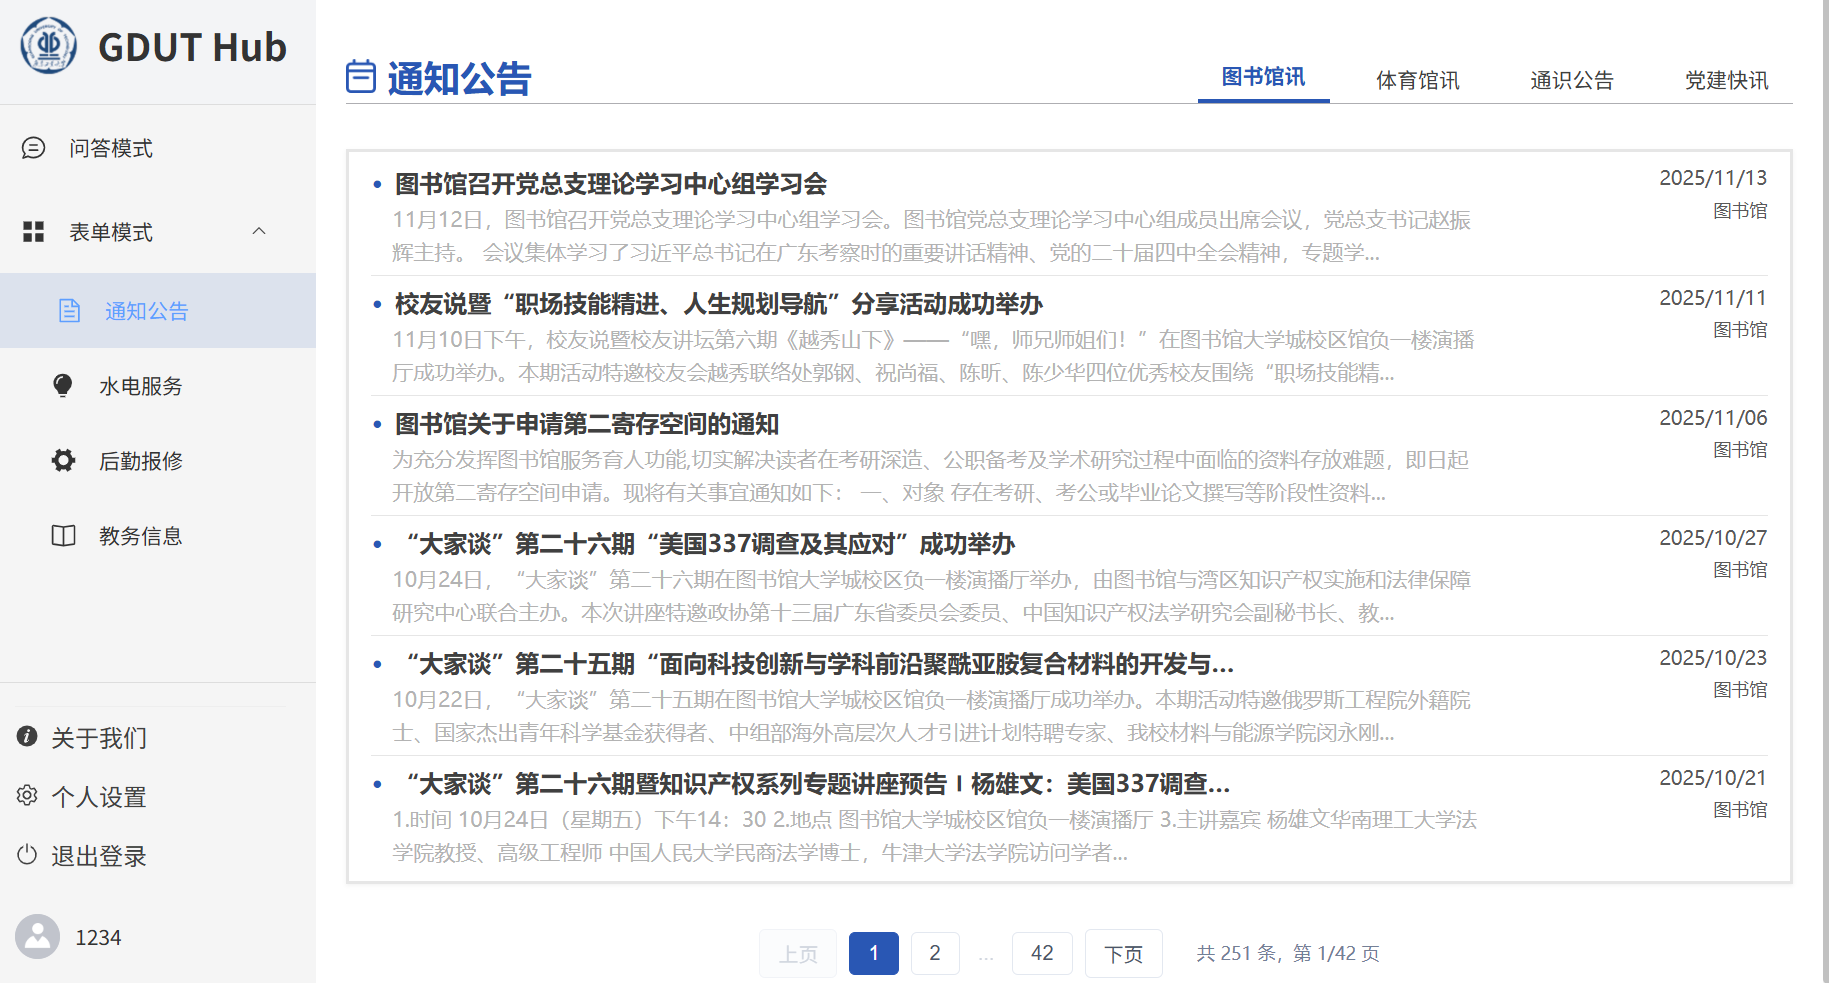
Task: Collapse the 表单模式 menu chevron
Action: point(259,231)
